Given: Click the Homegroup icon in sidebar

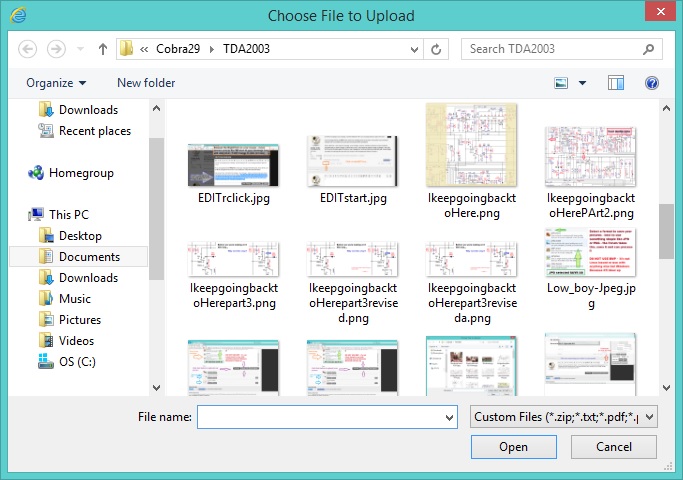Looking at the screenshot, I should [x=37, y=173].
